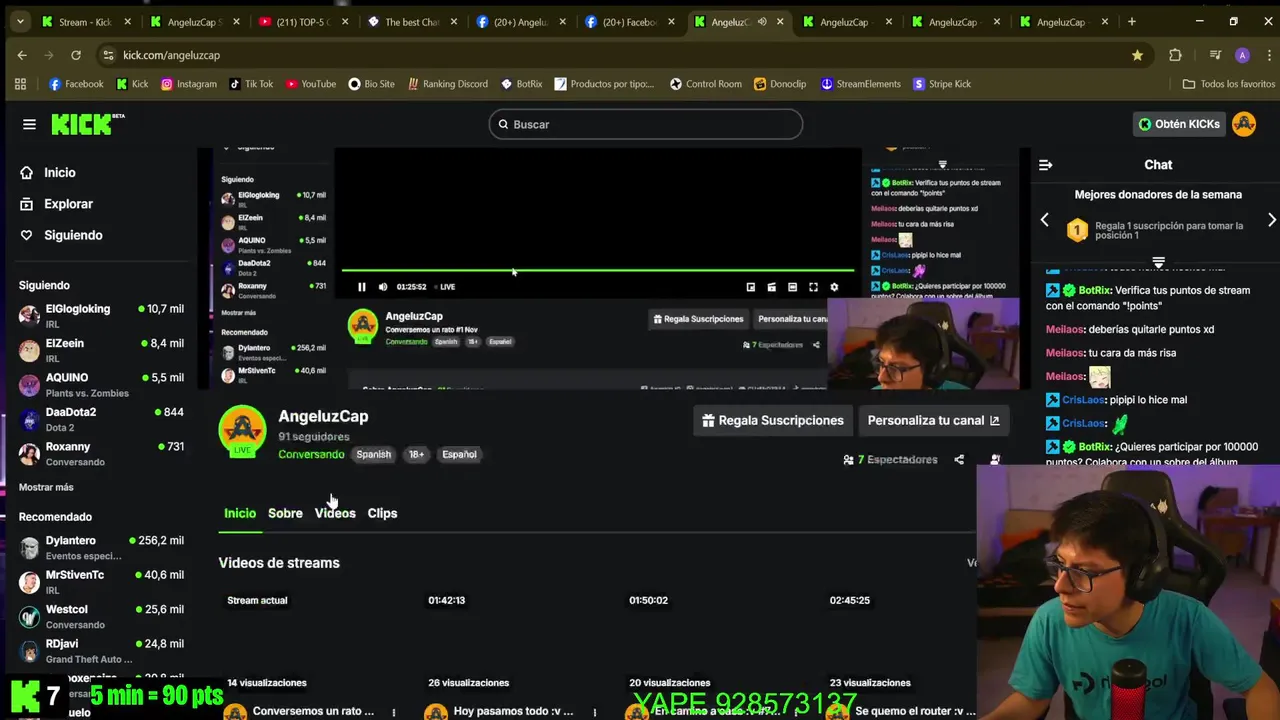Open DaaDota2 channel in Siguiendo list

[100, 419]
